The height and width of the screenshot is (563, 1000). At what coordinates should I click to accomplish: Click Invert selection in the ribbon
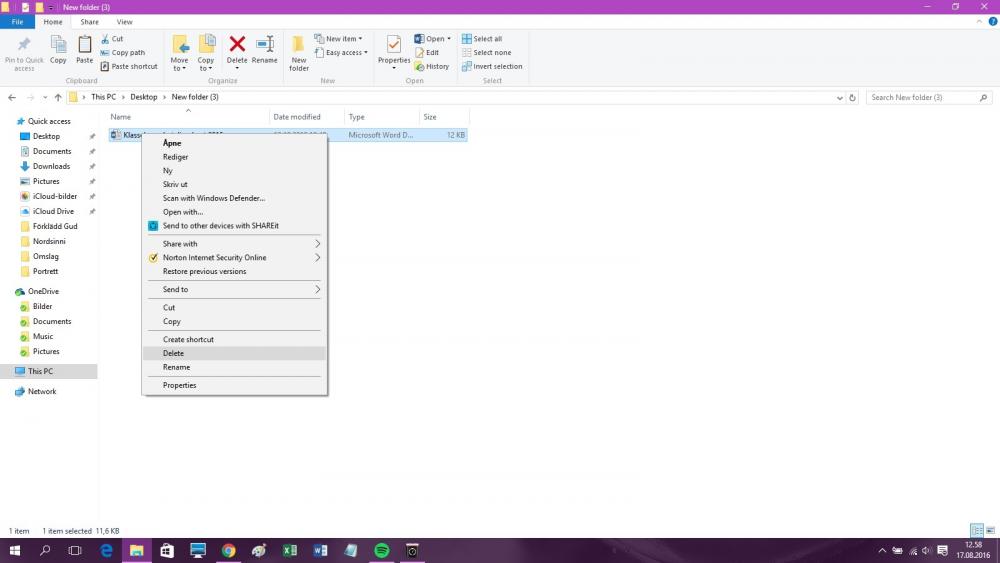(x=492, y=66)
